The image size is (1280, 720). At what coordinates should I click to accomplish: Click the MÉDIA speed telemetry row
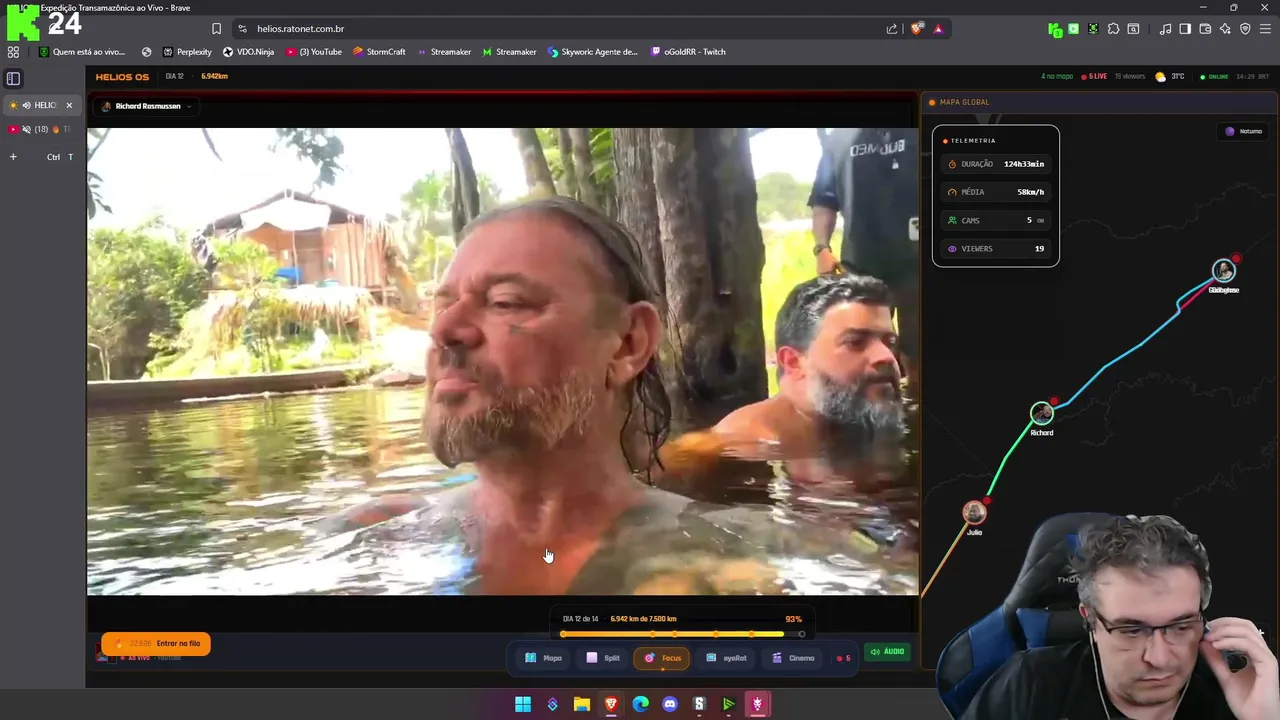[996, 192]
